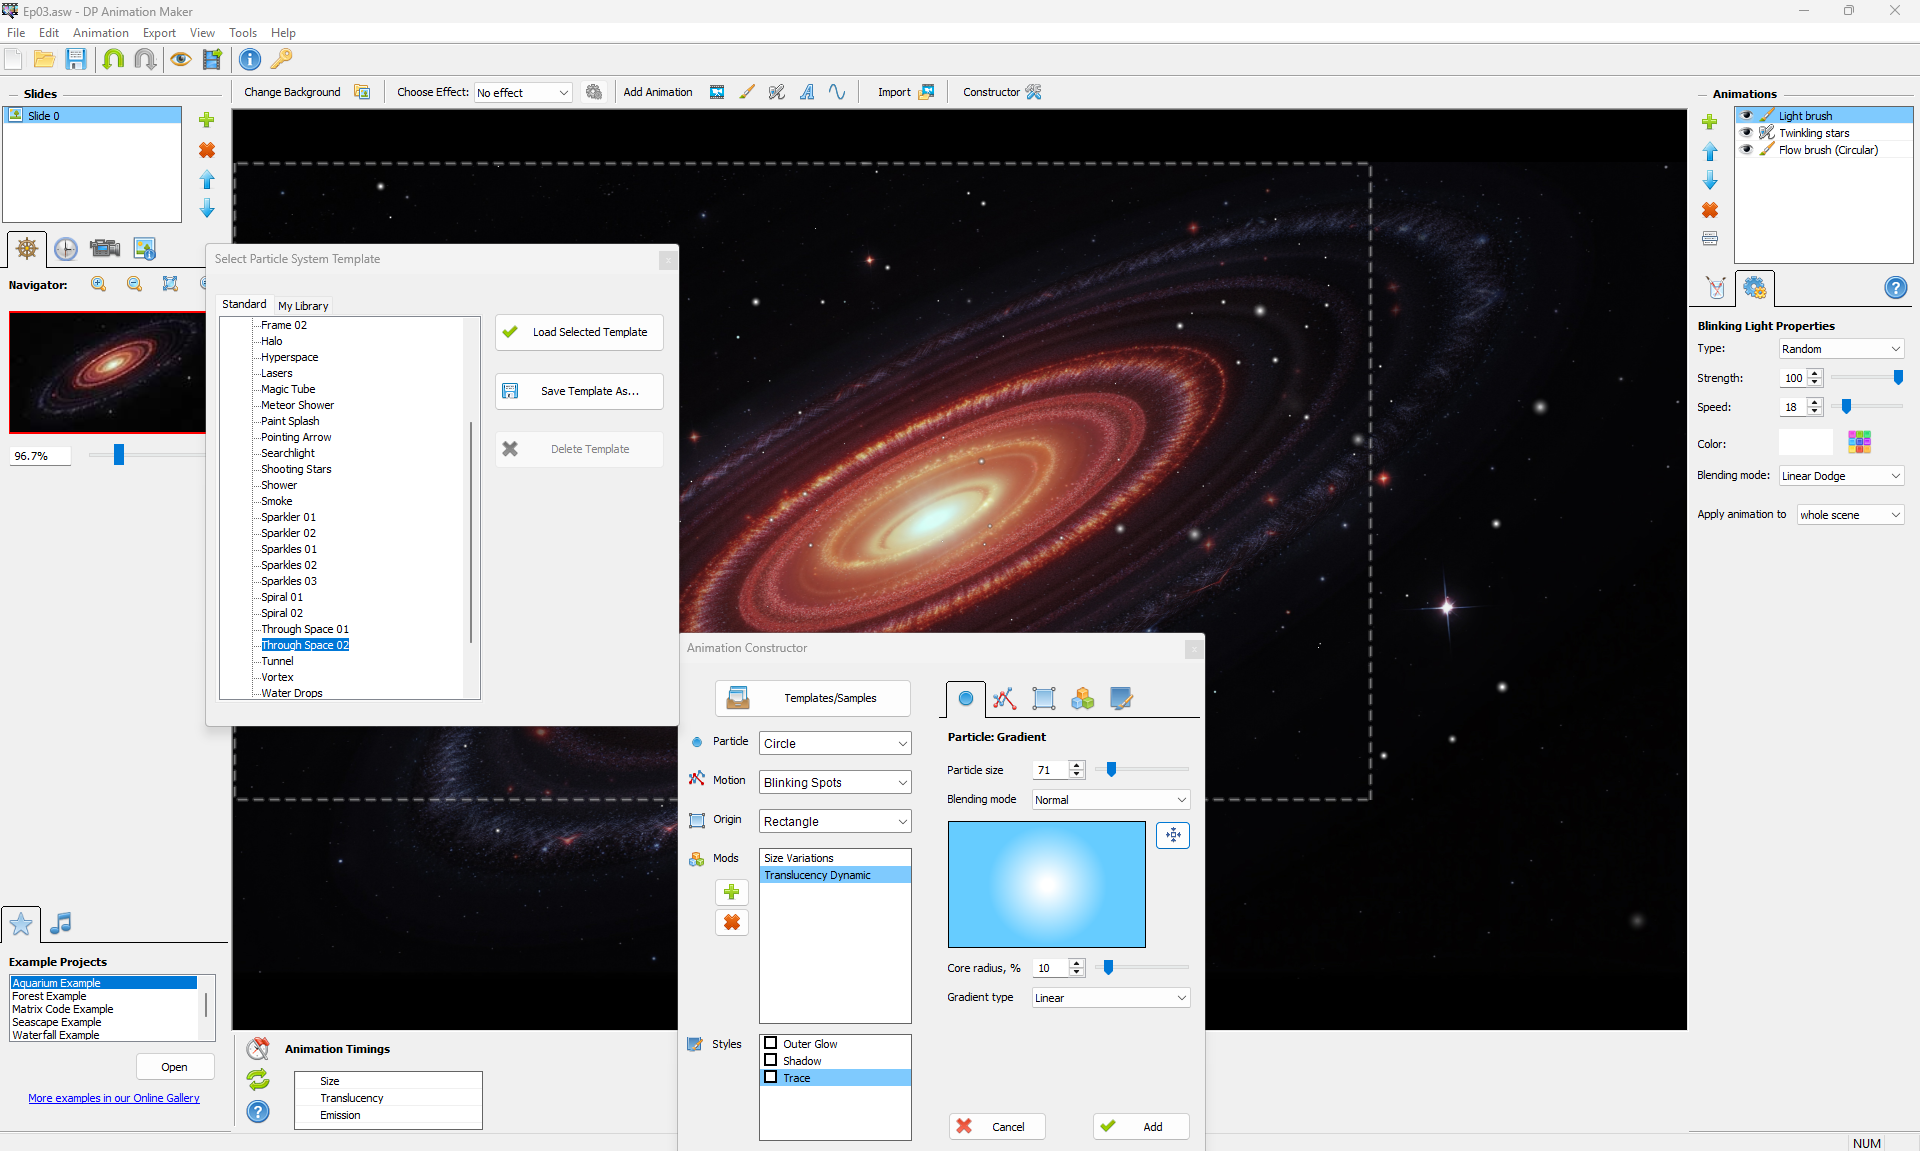Click the Undo arrow icon
Image resolution: width=1920 pixels, height=1151 pixels.
click(x=113, y=59)
